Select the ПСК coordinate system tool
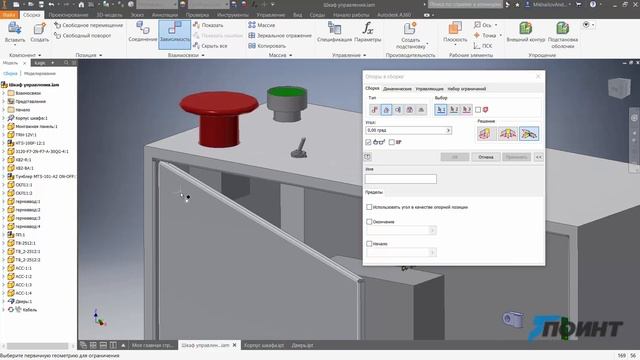Screen dimensions: 640x360 coord(483,46)
